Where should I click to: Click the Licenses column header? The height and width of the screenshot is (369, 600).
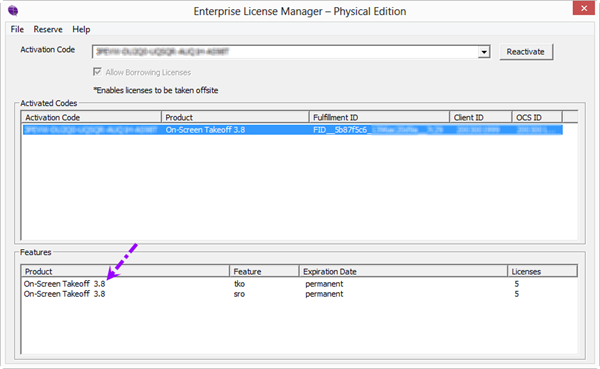coord(542,271)
